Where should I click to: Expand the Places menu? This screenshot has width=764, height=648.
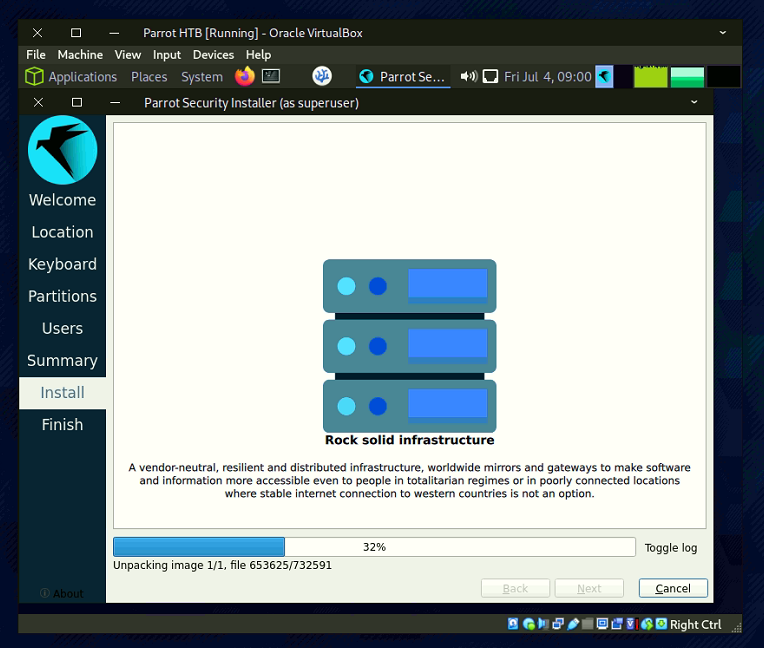[x=149, y=77]
